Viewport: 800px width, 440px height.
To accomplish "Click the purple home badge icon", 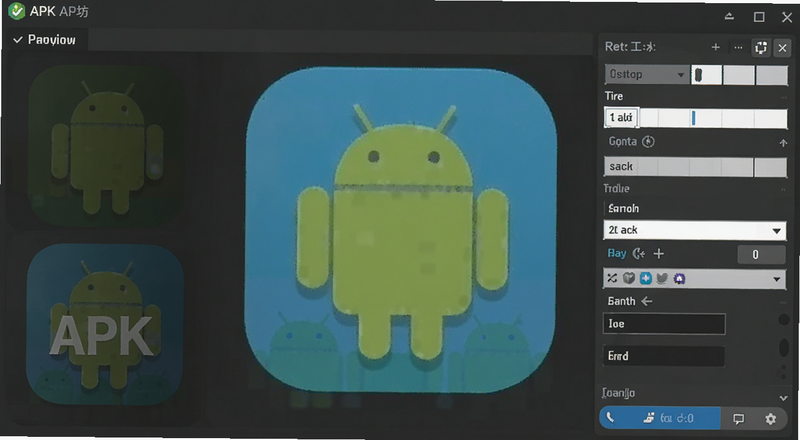I will [679, 278].
